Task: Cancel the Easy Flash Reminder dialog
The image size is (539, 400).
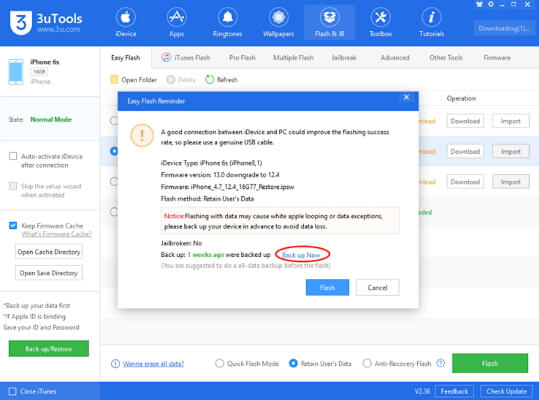Action: pos(377,287)
